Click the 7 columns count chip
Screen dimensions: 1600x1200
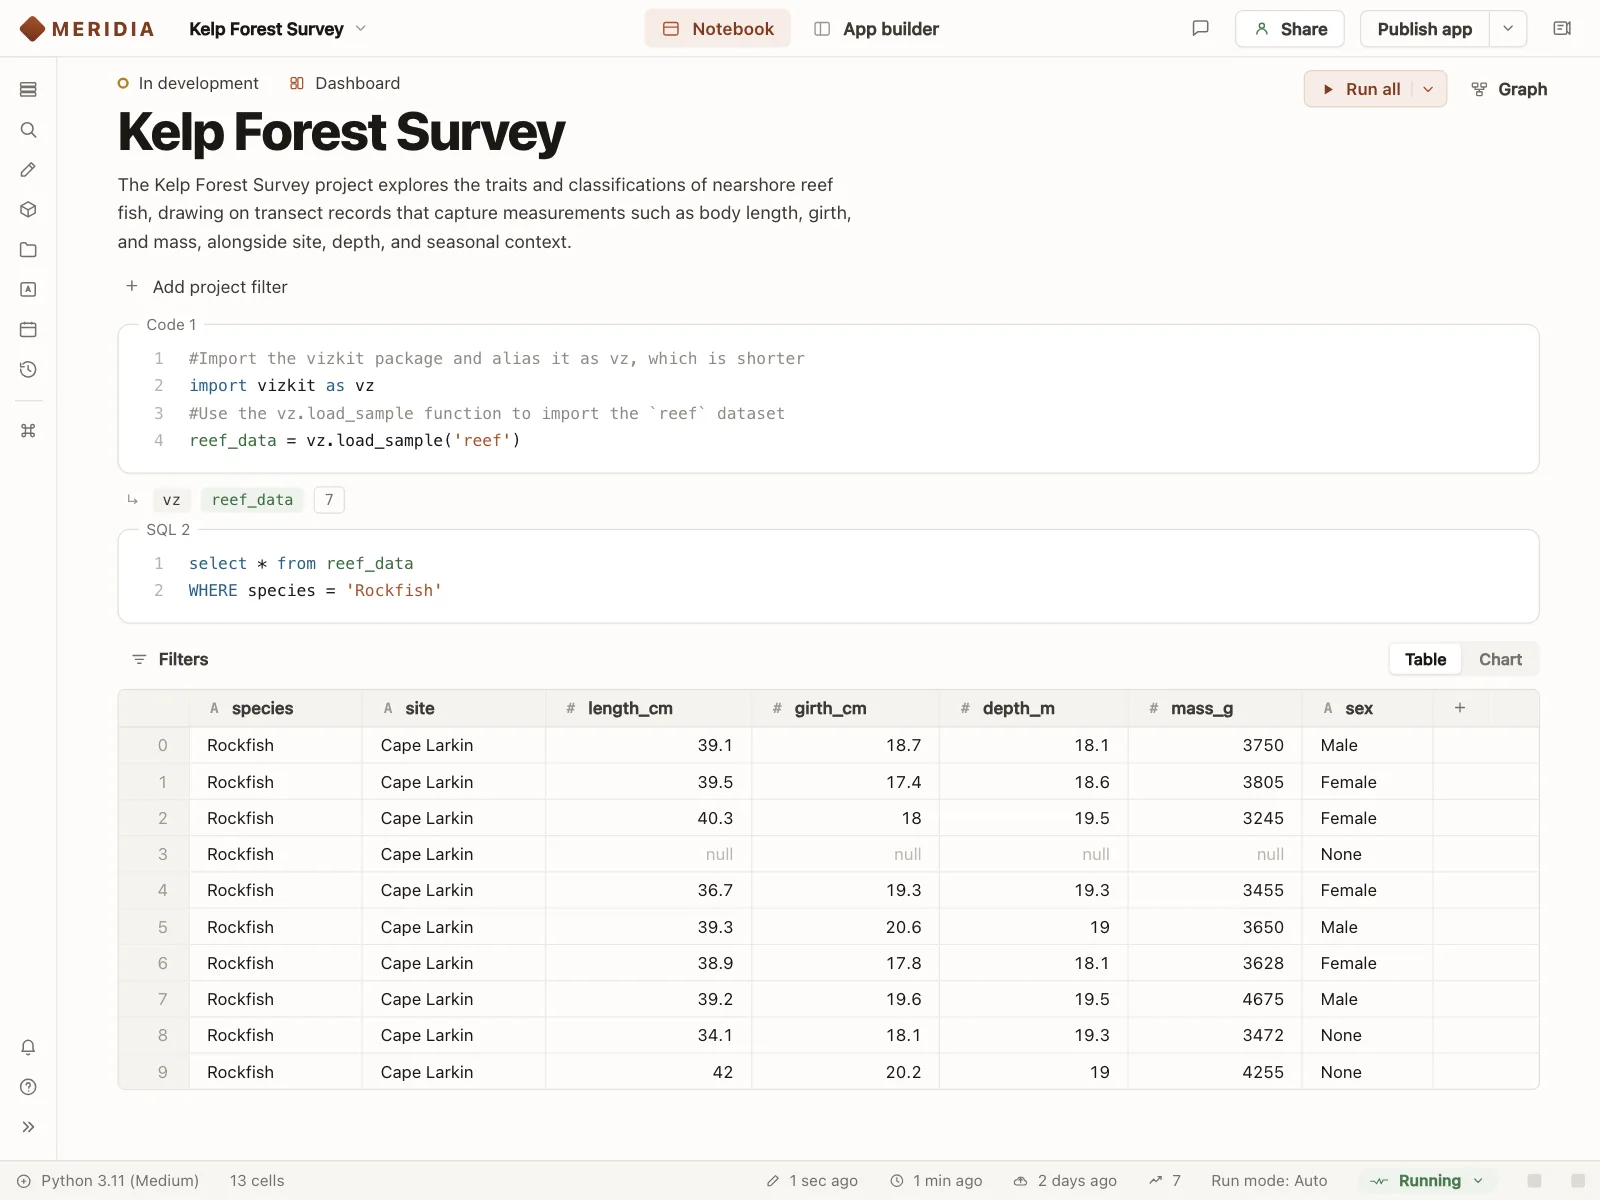(x=329, y=500)
